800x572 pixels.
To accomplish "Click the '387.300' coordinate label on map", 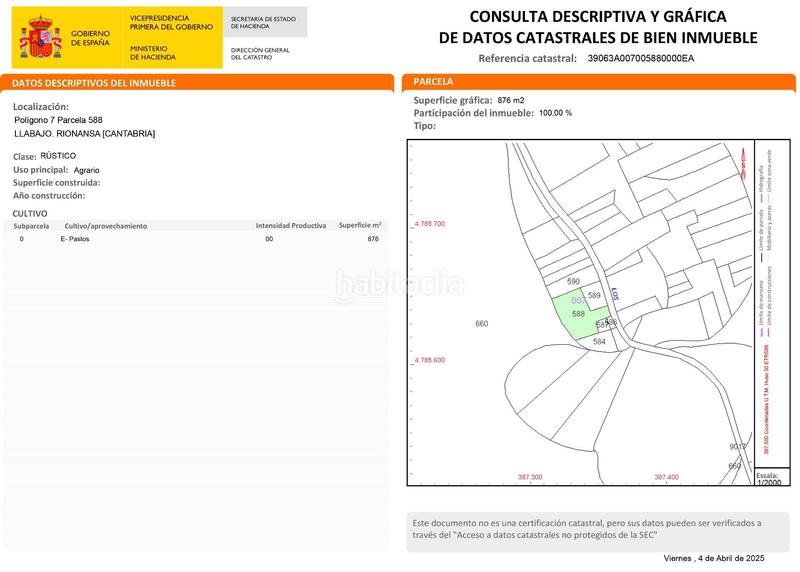I will pyautogui.click(x=530, y=477).
